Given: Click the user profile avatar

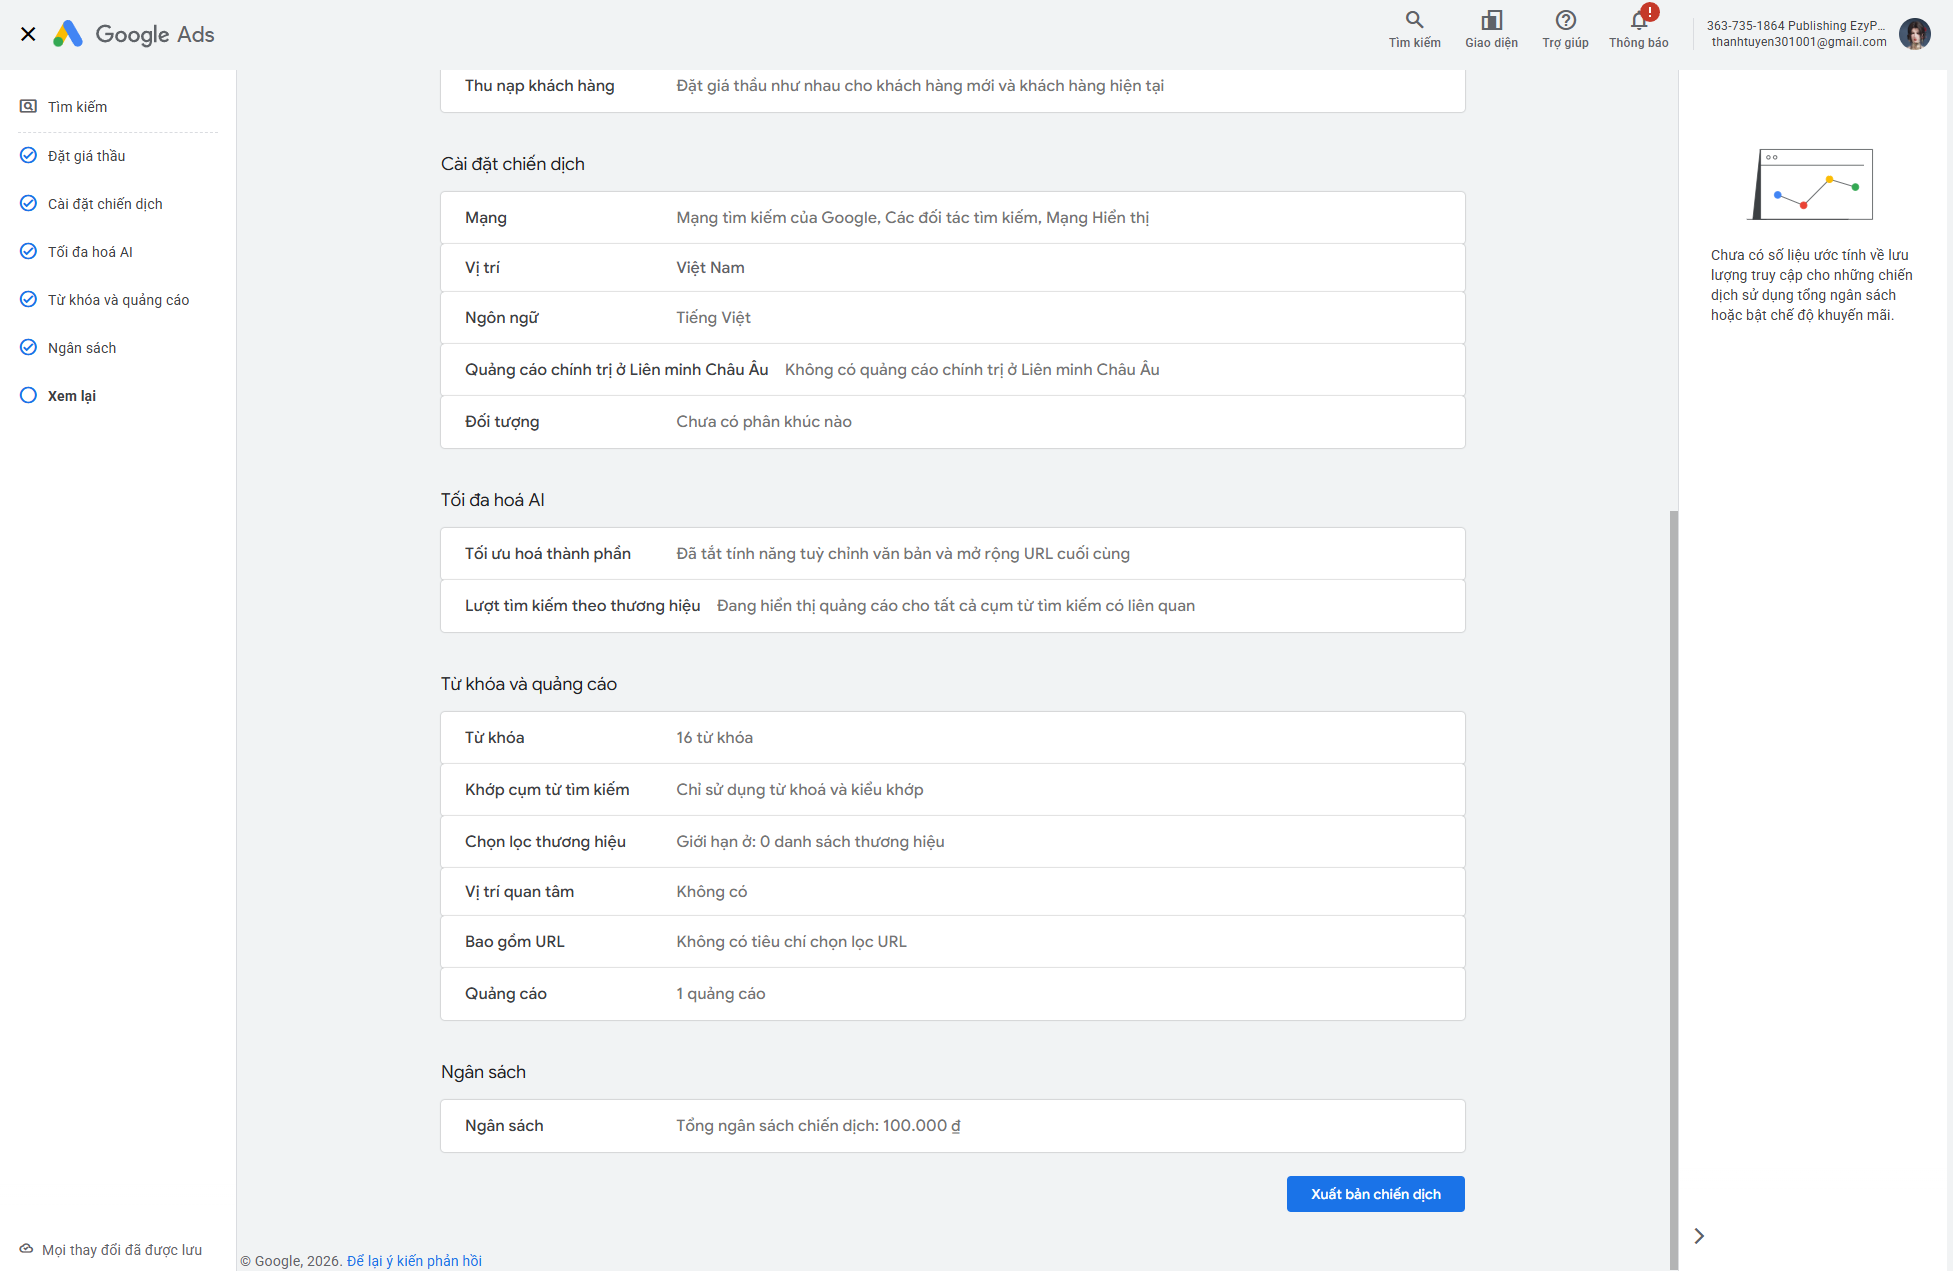Looking at the screenshot, I should [1914, 34].
